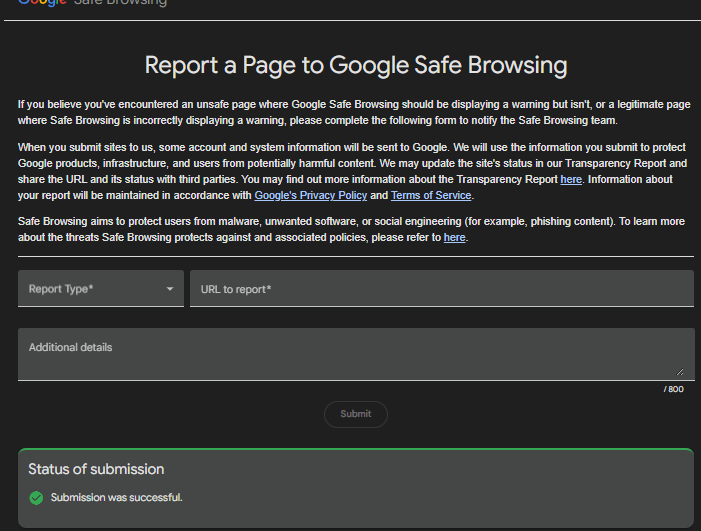Click the Google Safe Browsing logo
The image size is (701, 531).
coord(93,3)
